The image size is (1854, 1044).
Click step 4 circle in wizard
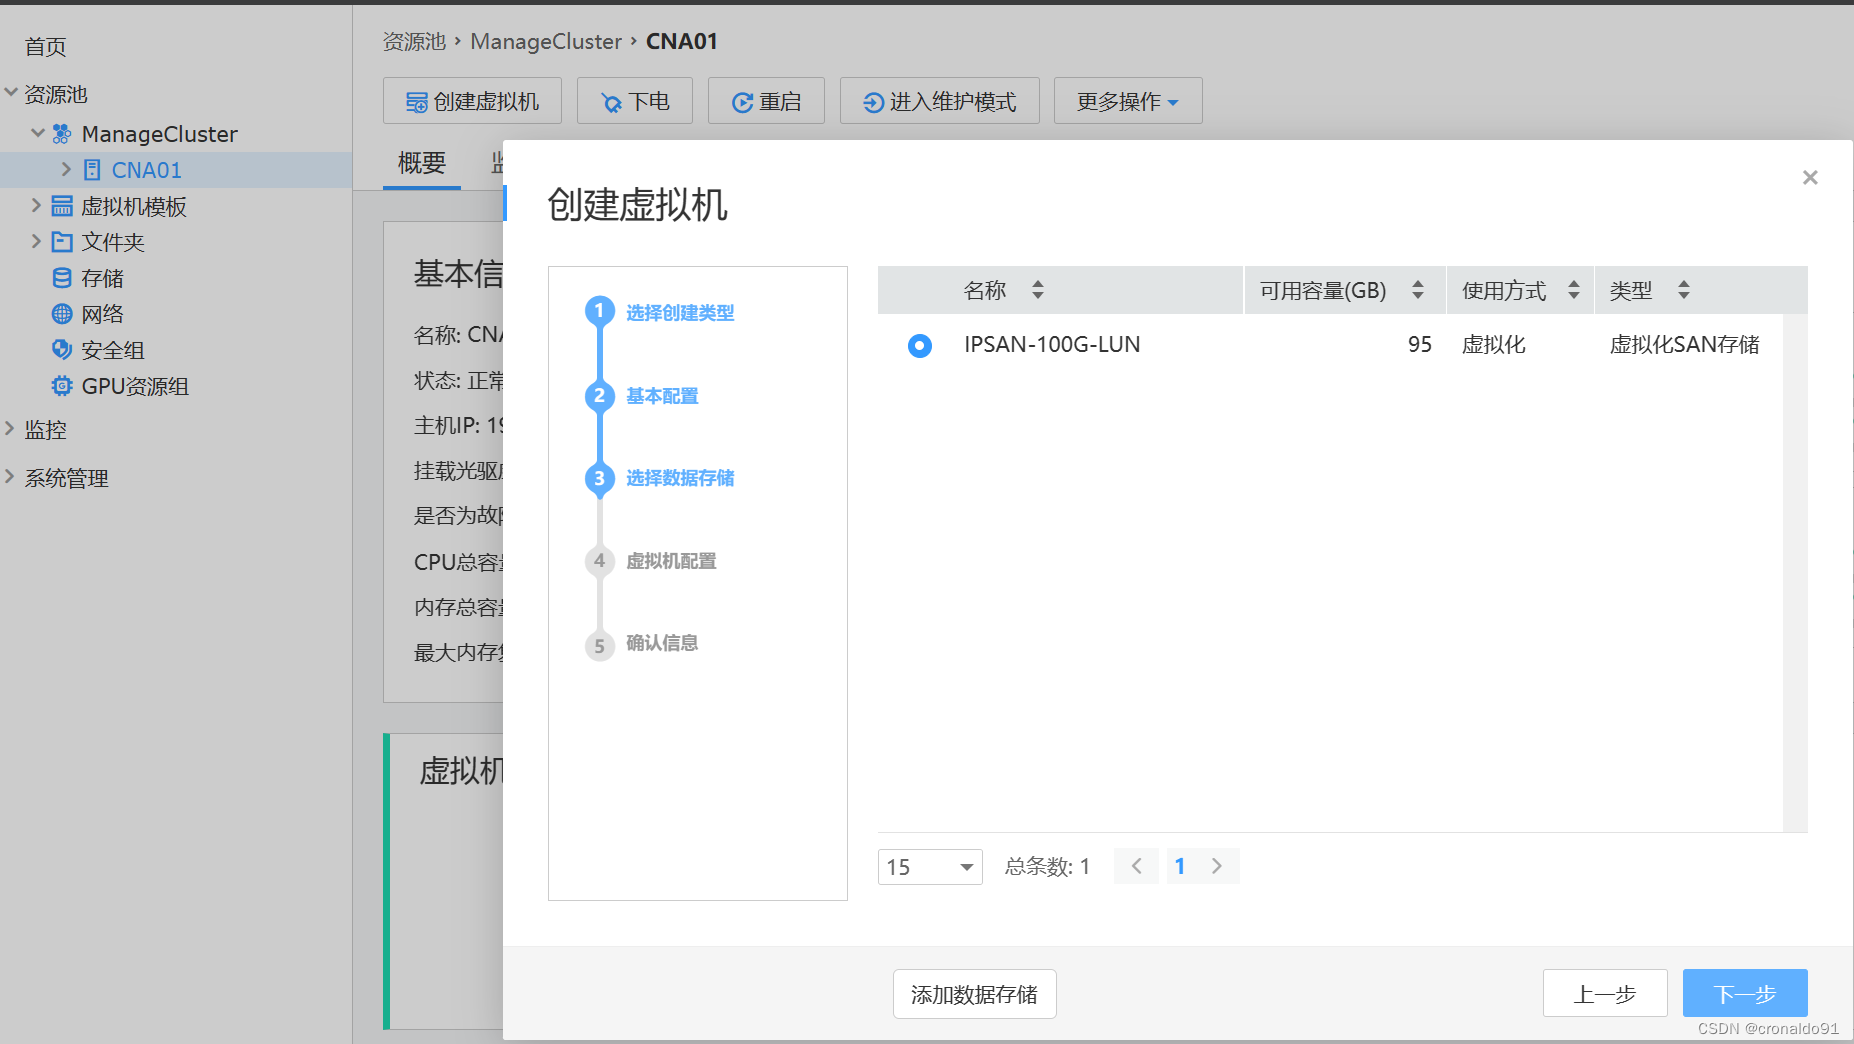(x=599, y=561)
